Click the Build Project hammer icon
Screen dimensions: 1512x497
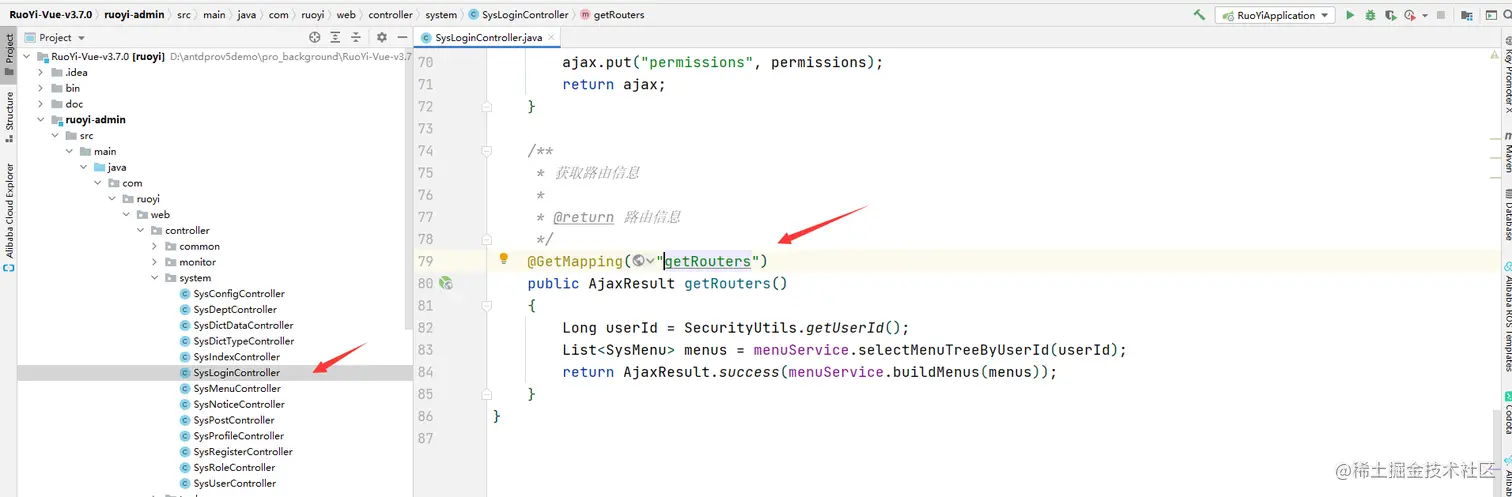[x=1199, y=15]
